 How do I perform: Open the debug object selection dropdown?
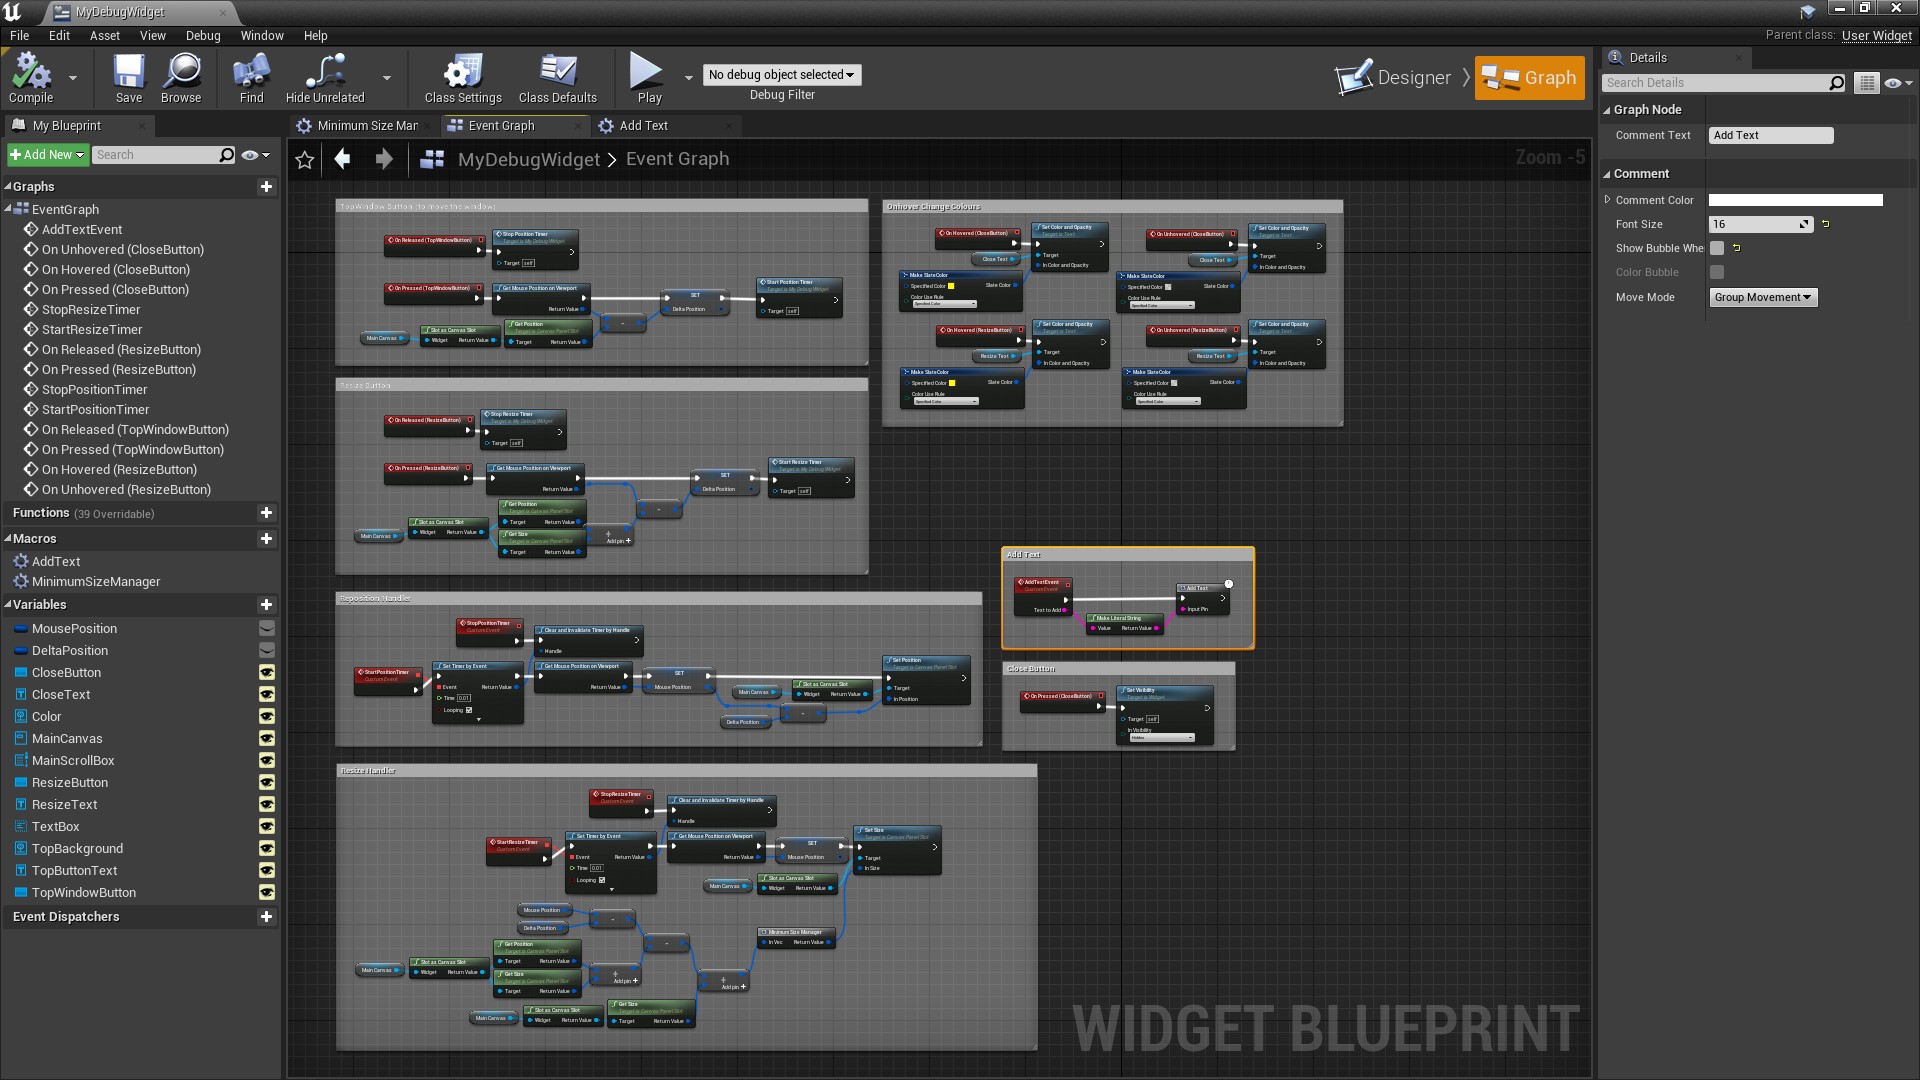(782, 75)
